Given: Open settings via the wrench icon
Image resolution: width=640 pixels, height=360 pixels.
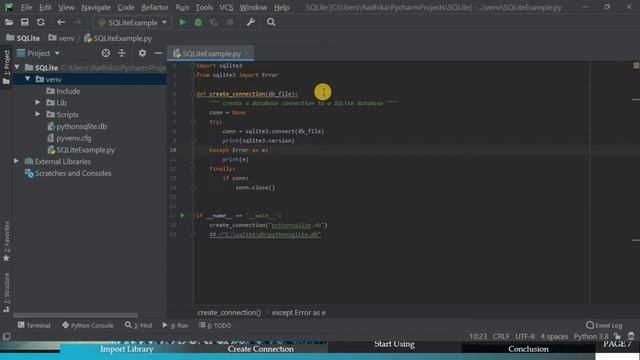Looking at the screenshot, I should click(251, 22).
